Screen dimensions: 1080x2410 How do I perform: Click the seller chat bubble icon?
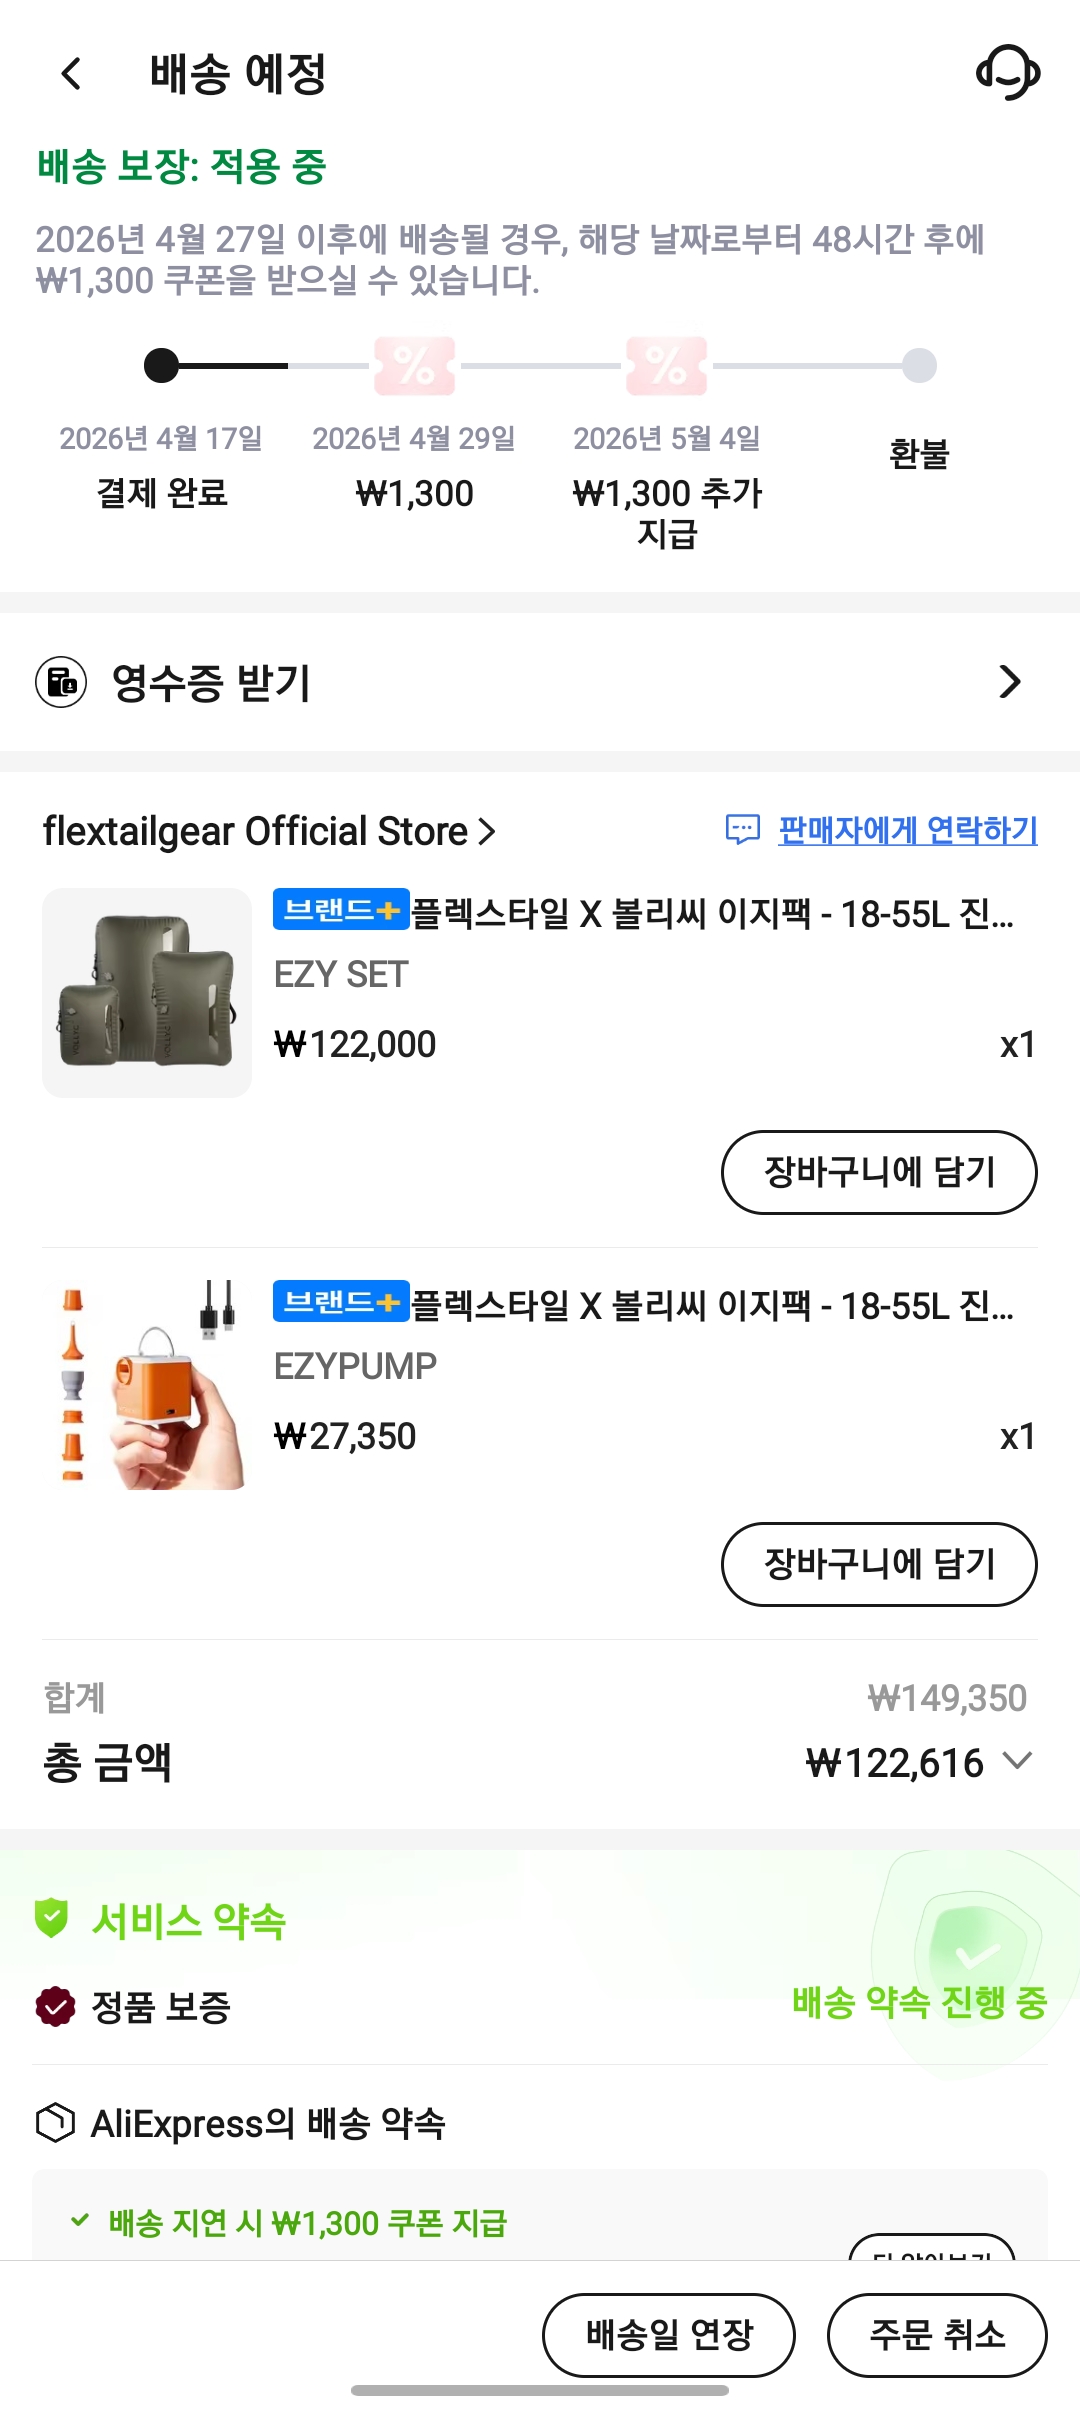point(742,830)
